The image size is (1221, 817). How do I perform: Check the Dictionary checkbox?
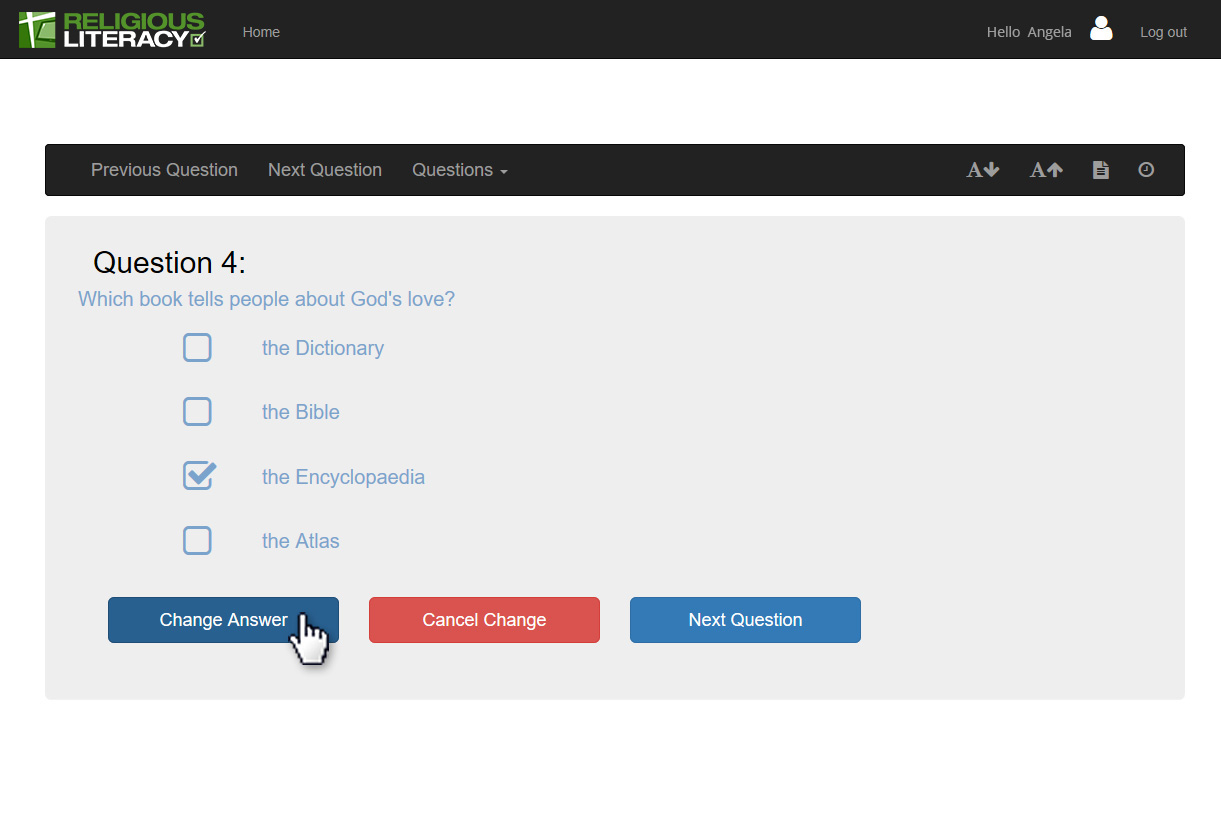tap(197, 348)
